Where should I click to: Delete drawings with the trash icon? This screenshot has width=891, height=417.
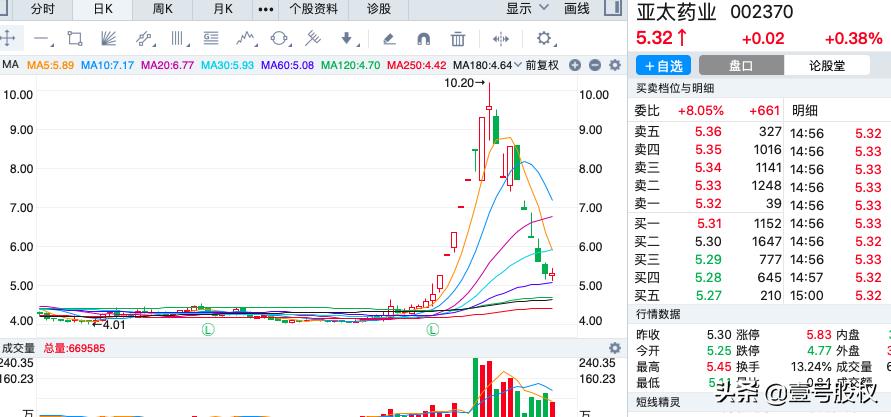(457, 39)
